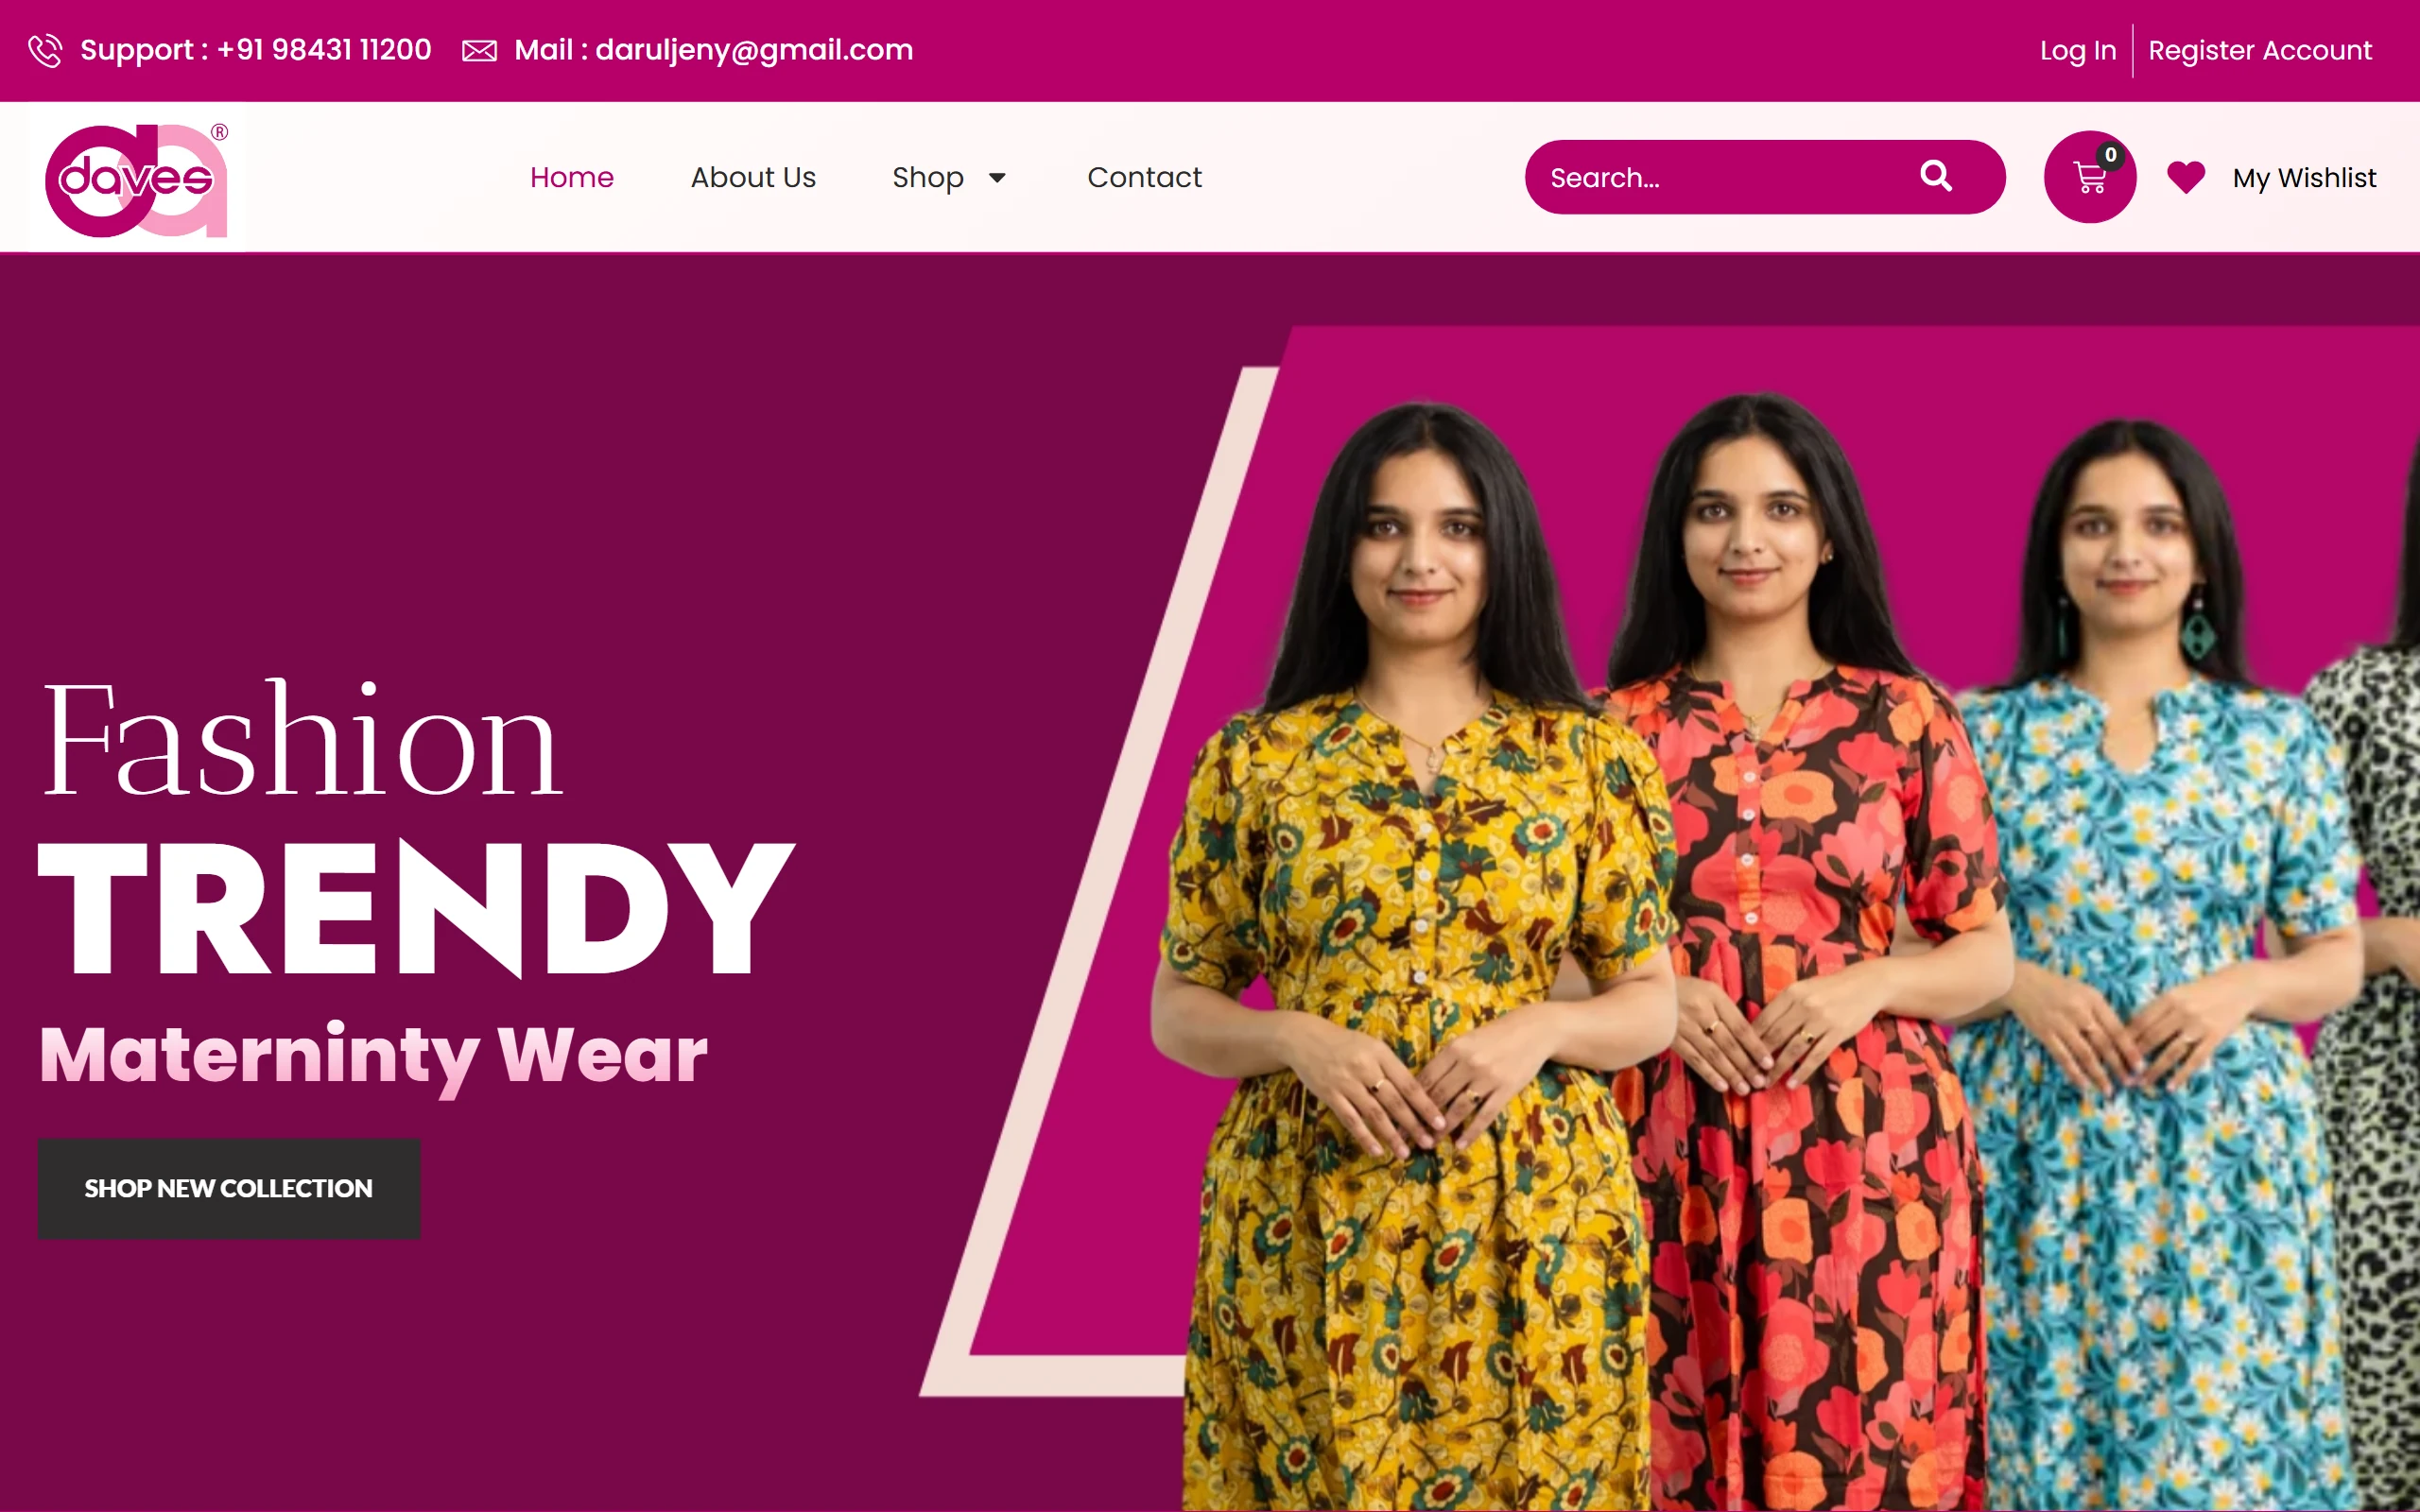
Task: Go to the Home page tab
Action: pos(572,177)
